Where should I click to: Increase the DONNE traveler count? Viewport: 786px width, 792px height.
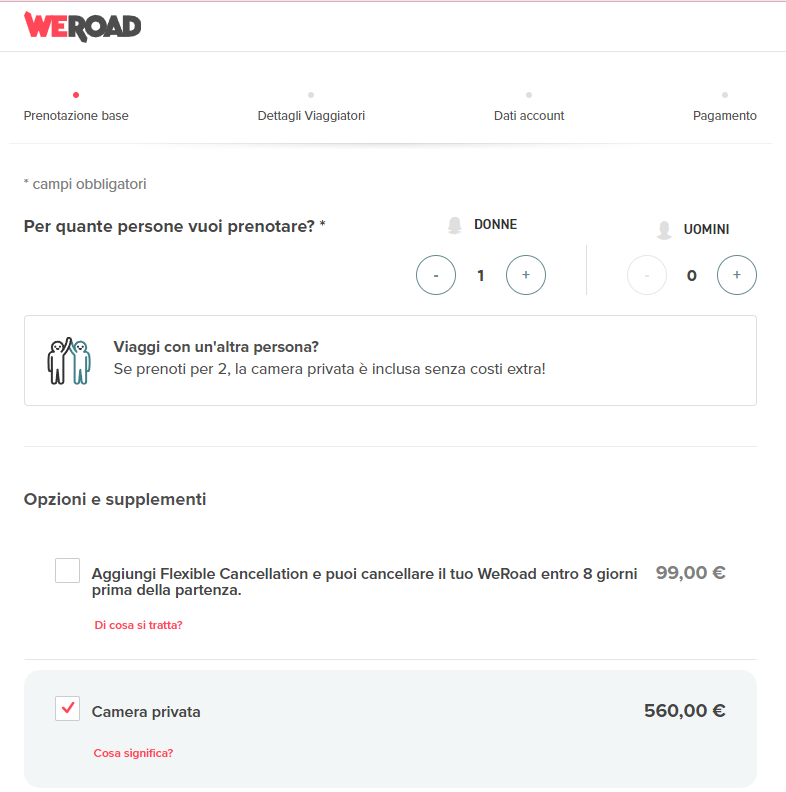pos(526,275)
